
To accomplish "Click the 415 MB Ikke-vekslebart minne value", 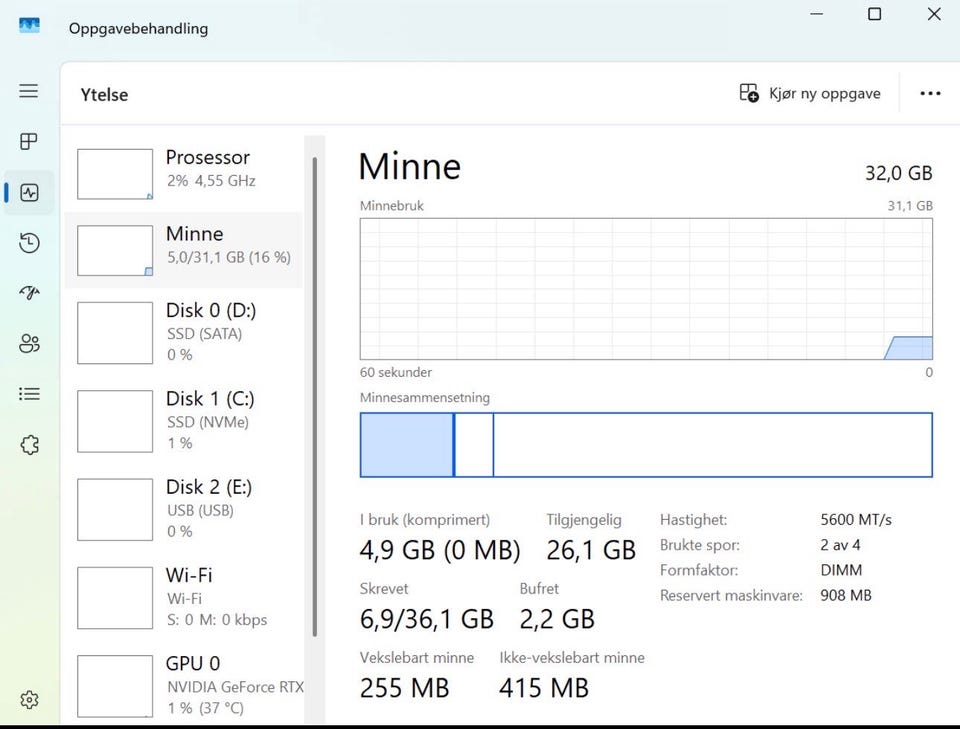I will coord(544,689).
